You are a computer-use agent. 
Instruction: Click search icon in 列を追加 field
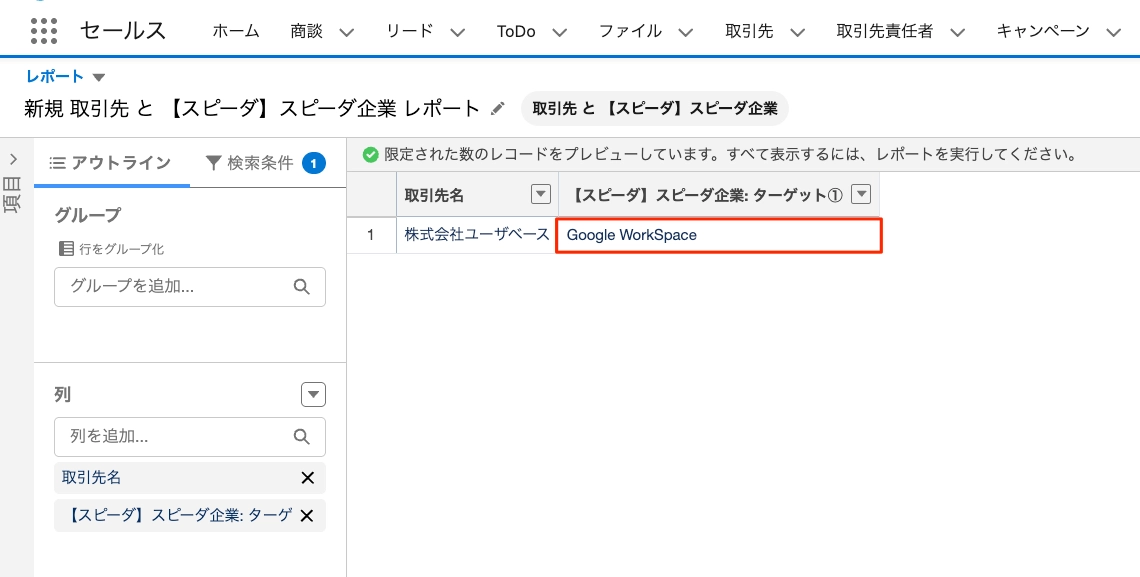point(302,437)
